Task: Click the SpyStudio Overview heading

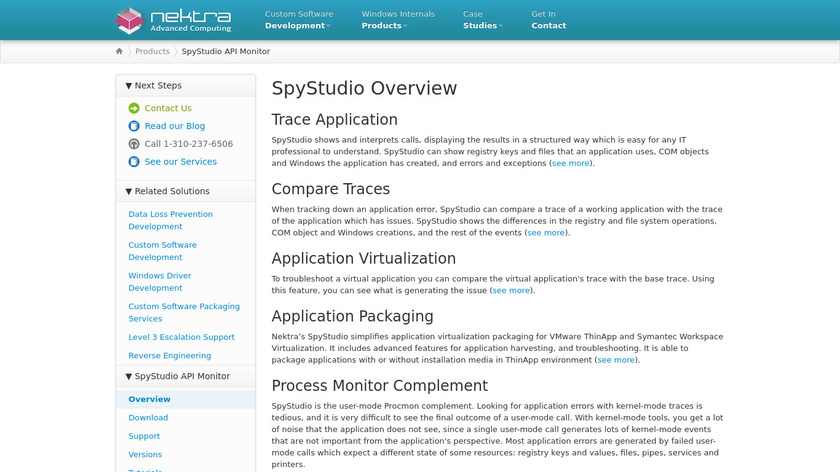Action: pos(364,88)
